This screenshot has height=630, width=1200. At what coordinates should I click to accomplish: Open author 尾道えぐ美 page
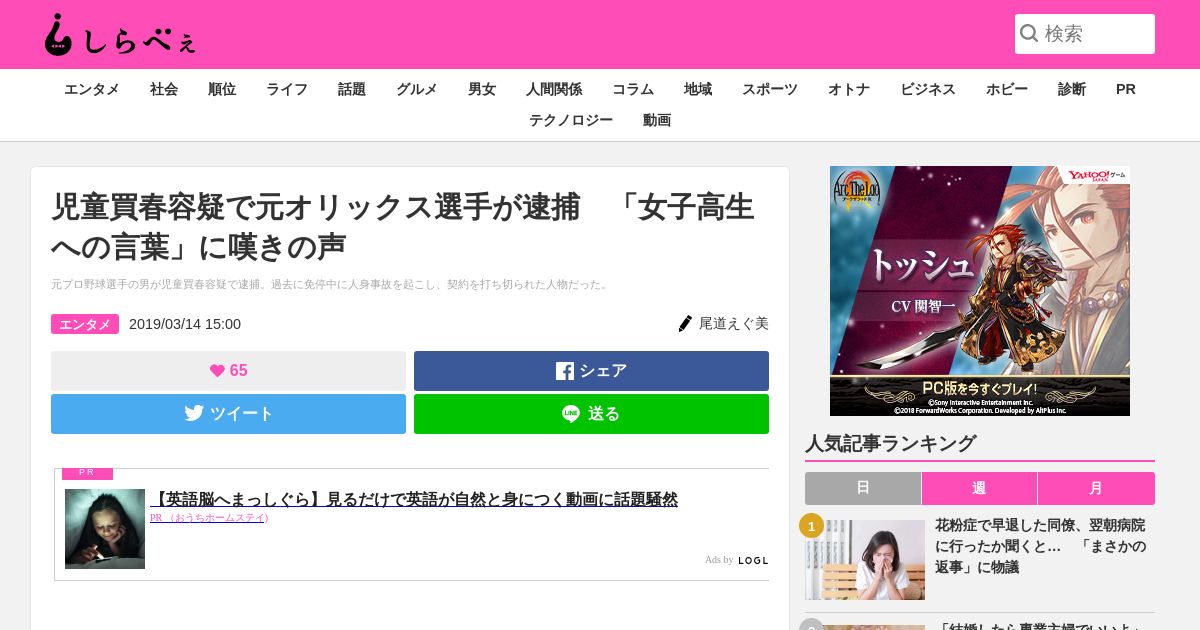[733, 324]
